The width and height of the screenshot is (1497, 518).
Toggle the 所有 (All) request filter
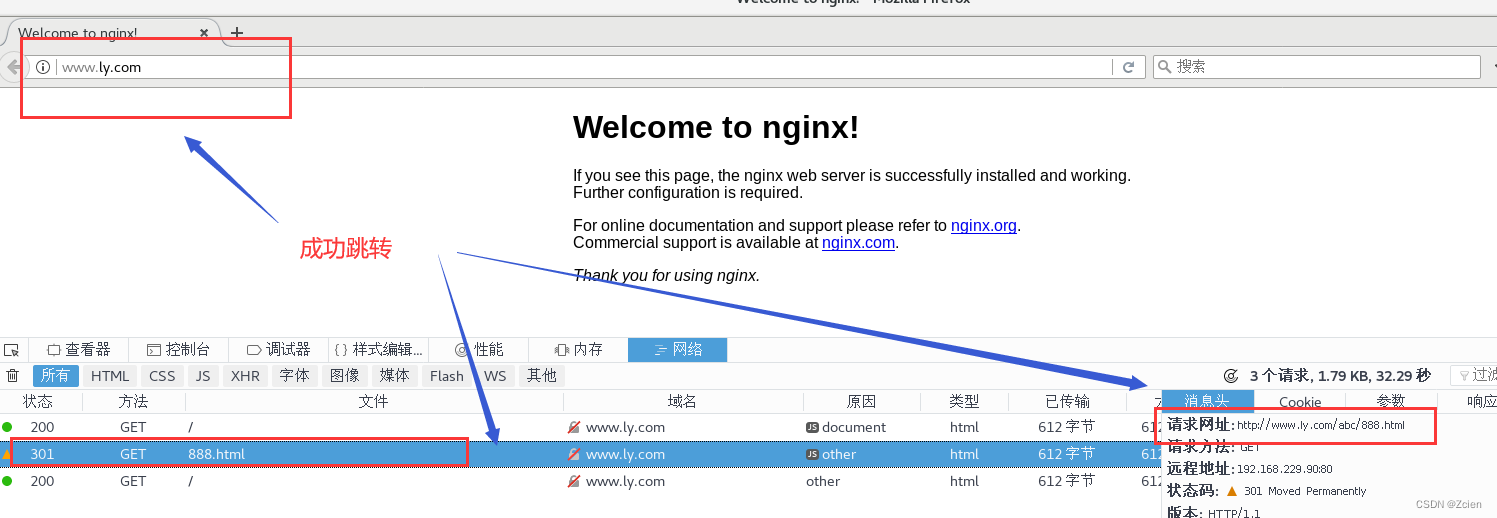tap(56, 376)
